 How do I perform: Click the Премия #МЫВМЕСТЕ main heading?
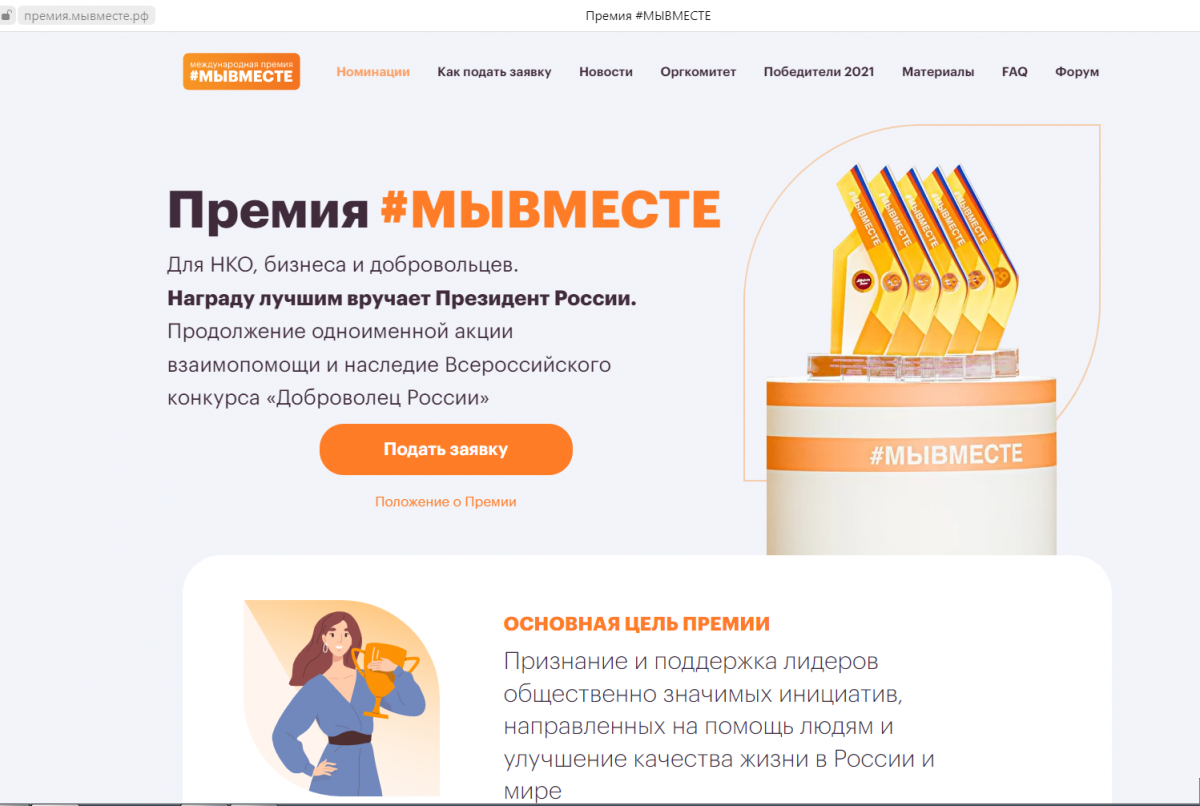coord(444,210)
